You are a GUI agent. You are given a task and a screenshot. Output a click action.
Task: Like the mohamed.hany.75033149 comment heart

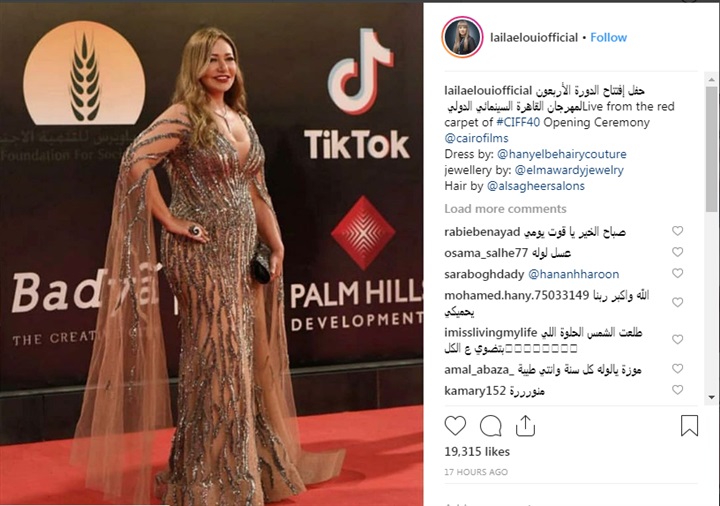click(677, 302)
